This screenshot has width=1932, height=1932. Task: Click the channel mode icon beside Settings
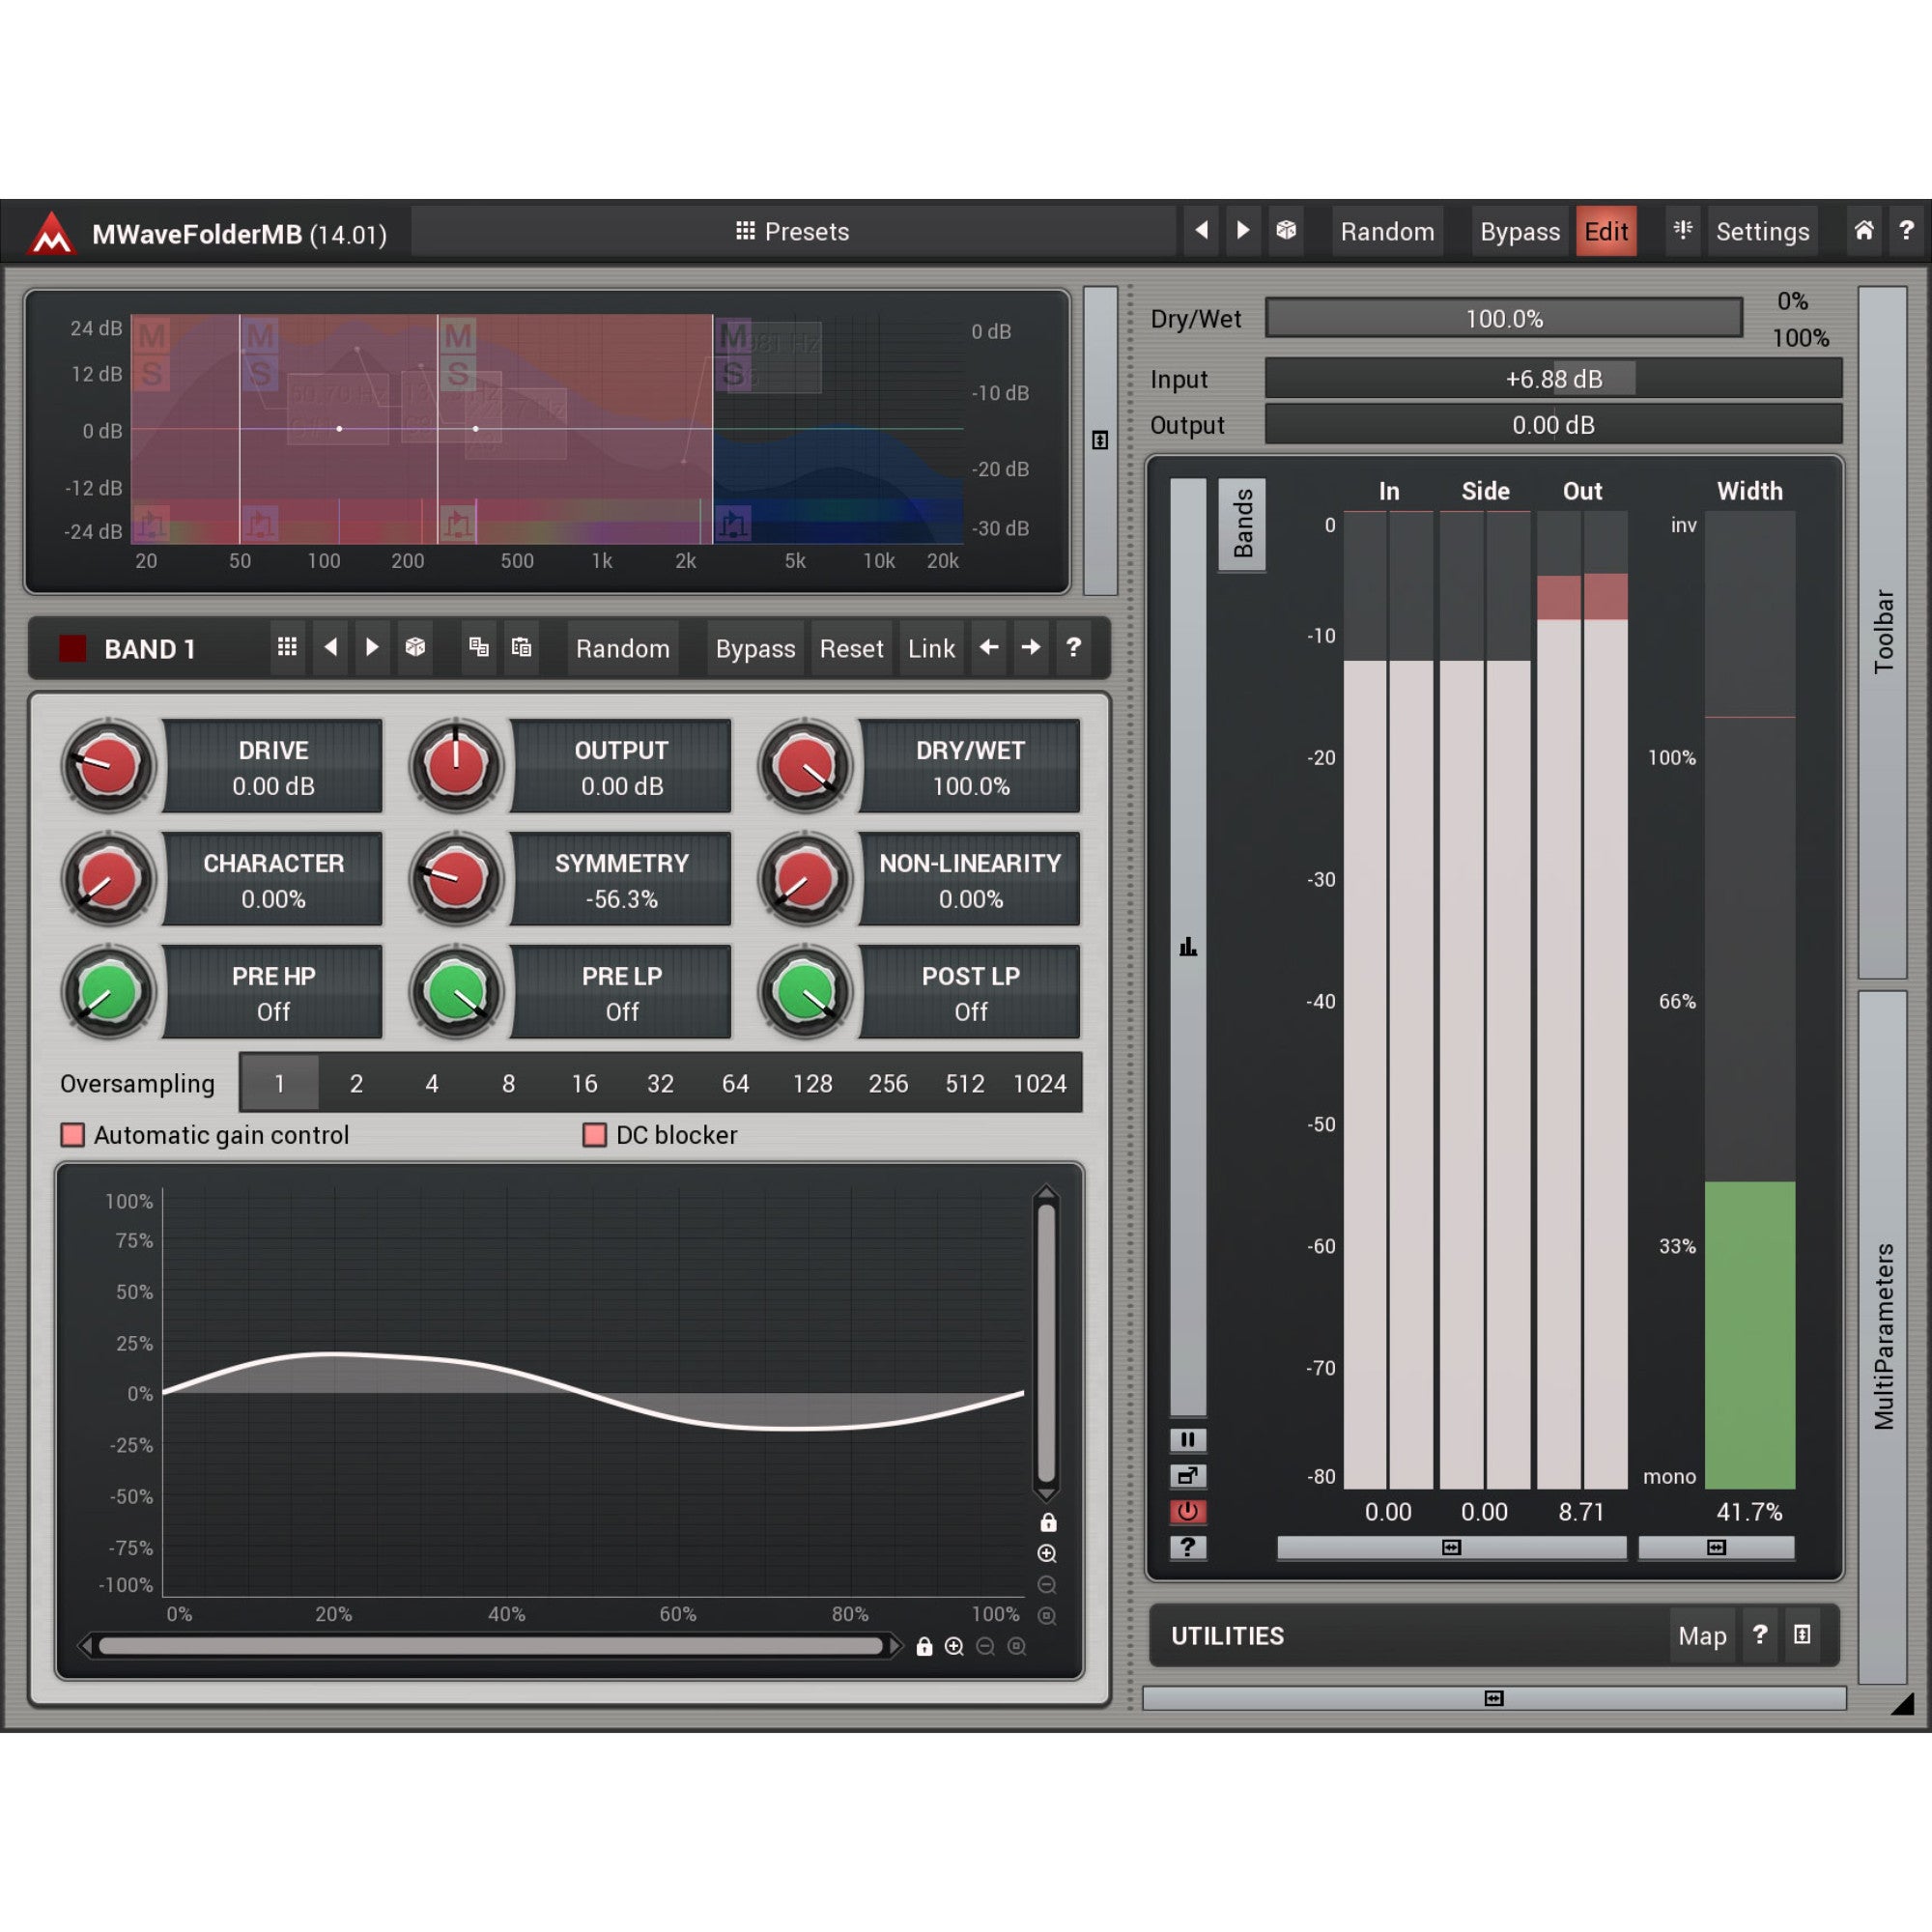[x=1683, y=231]
